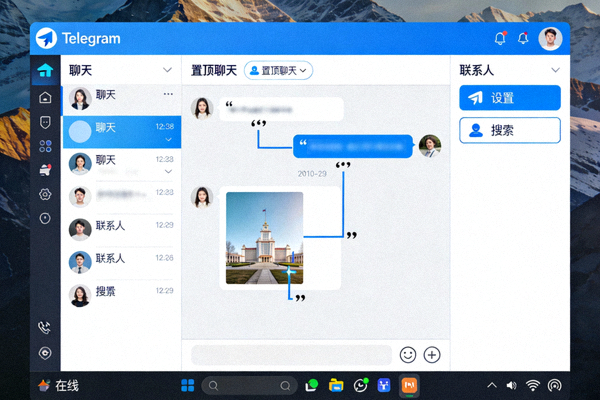600x400 pixels.
Task: Open the chat bubble app in taskbar
Action: 360,385
